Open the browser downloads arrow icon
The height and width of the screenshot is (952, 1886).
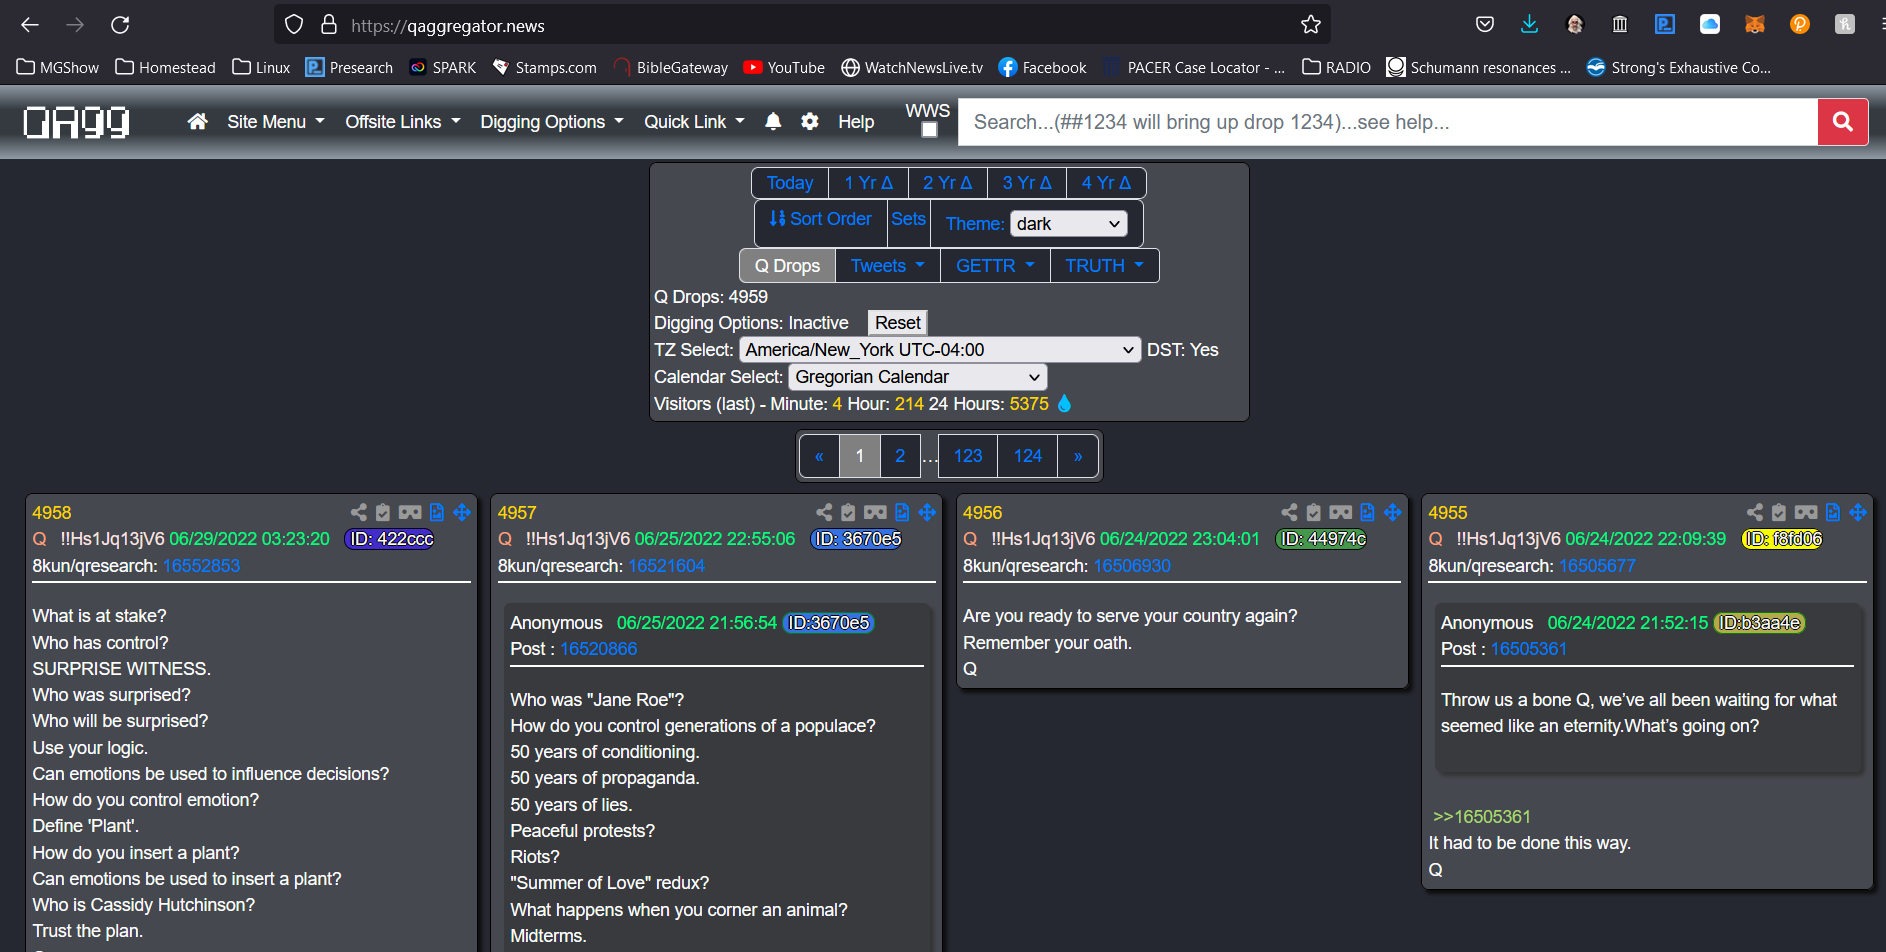tap(1529, 24)
